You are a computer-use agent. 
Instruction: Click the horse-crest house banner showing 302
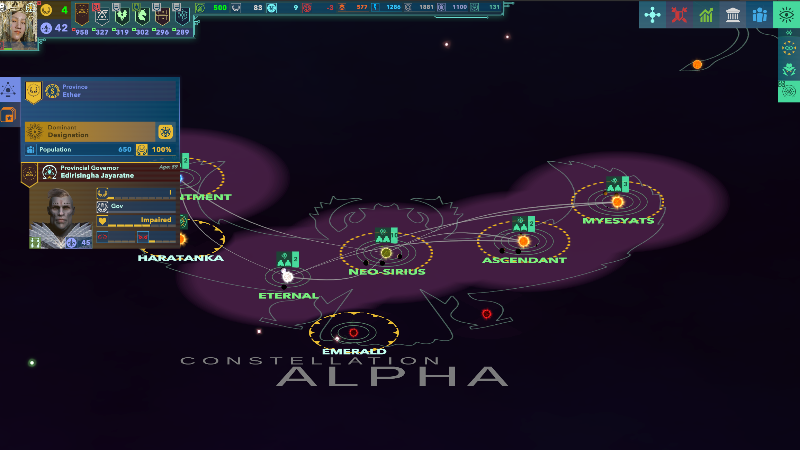[x=142, y=15]
